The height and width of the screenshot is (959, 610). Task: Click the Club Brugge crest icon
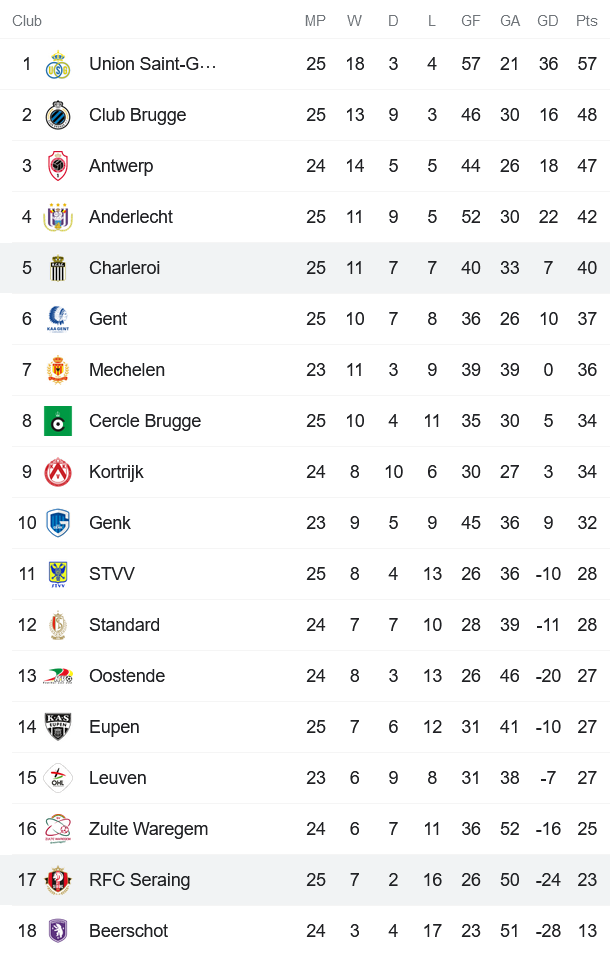[x=58, y=114]
